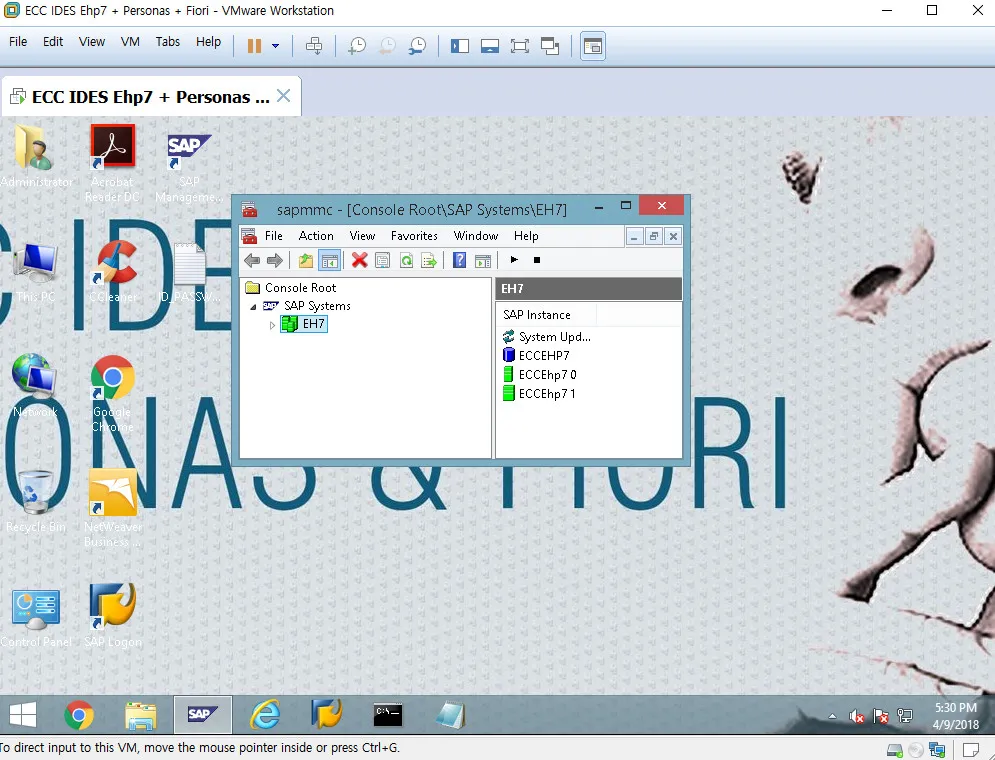Toggle the VMware thumbnail bar

click(x=490, y=46)
